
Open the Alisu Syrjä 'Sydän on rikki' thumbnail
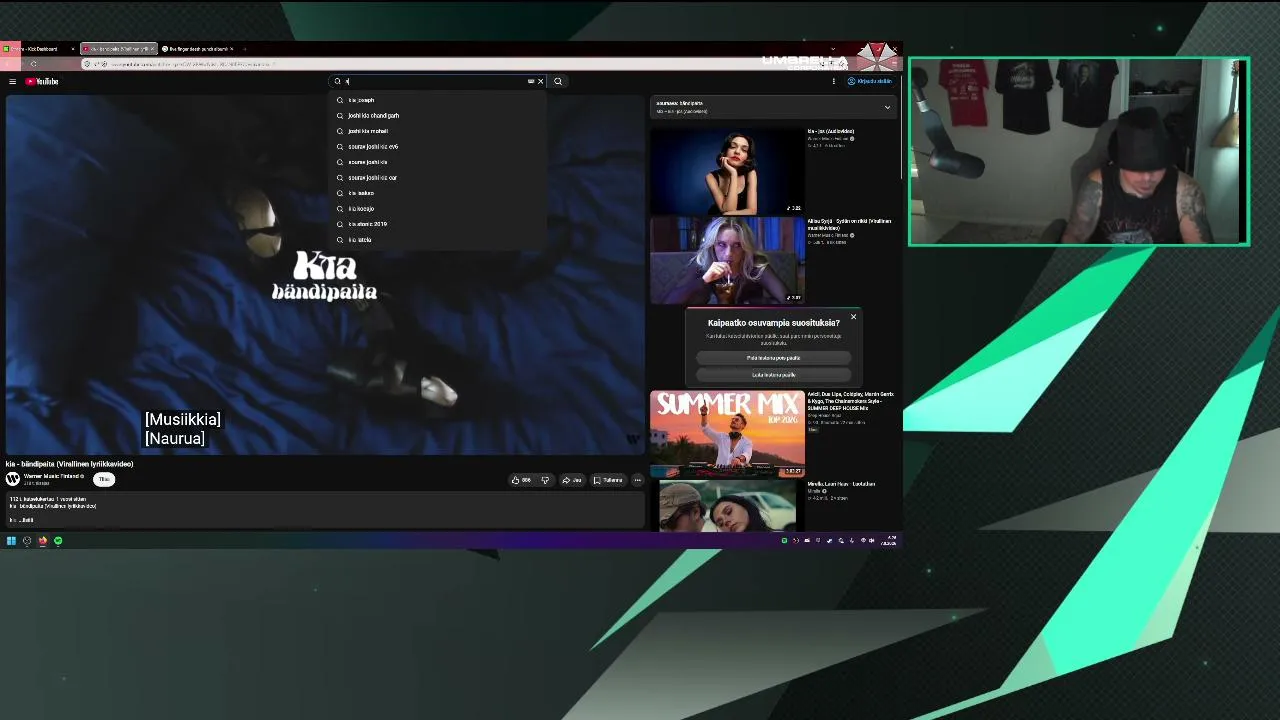pyautogui.click(x=727, y=260)
